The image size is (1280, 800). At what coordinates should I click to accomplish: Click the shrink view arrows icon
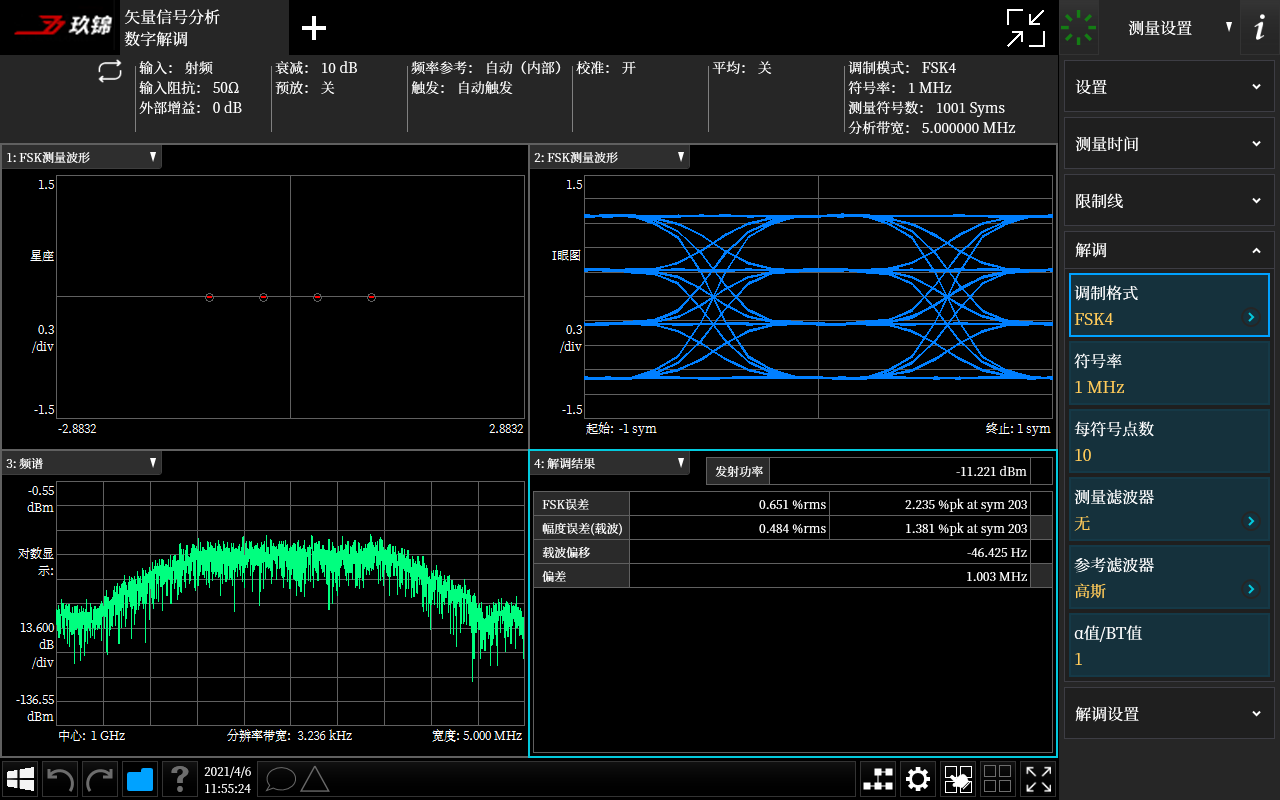point(1026,28)
